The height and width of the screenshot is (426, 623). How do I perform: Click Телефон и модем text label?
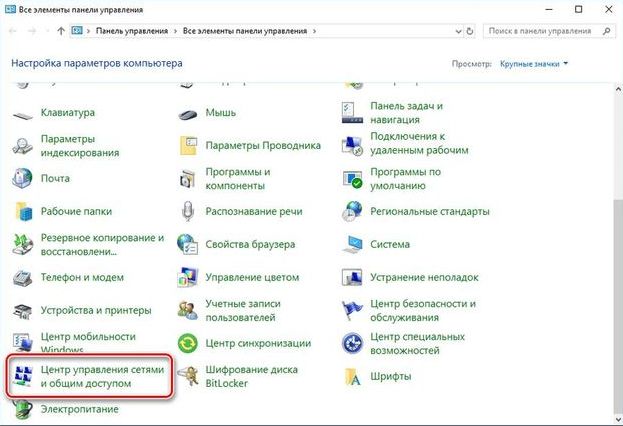click(82, 277)
